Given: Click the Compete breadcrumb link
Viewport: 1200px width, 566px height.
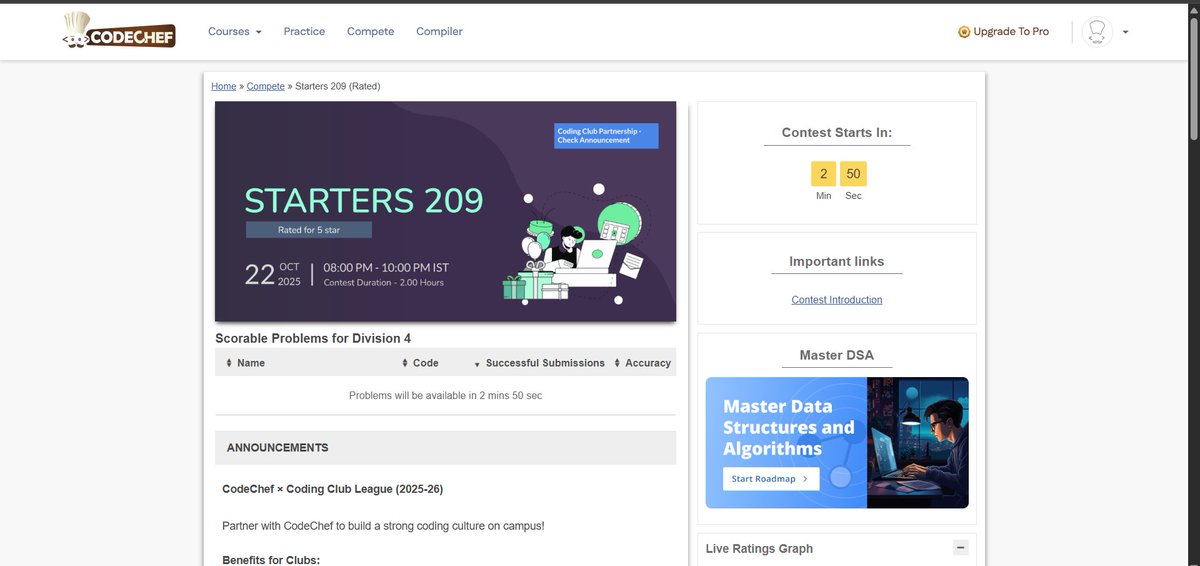Looking at the screenshot, I should pyautogui.click(x=266, y=86).
